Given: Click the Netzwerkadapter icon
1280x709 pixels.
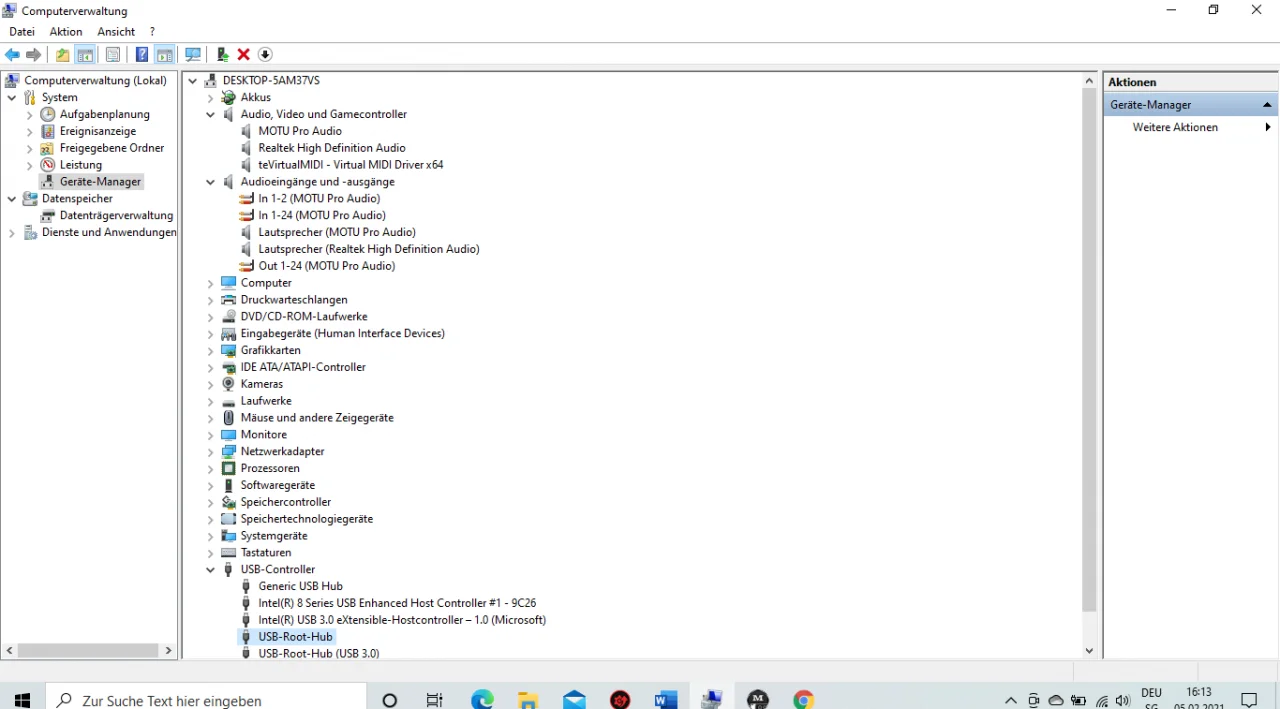Looking at the screenshot, I should 229,451.
